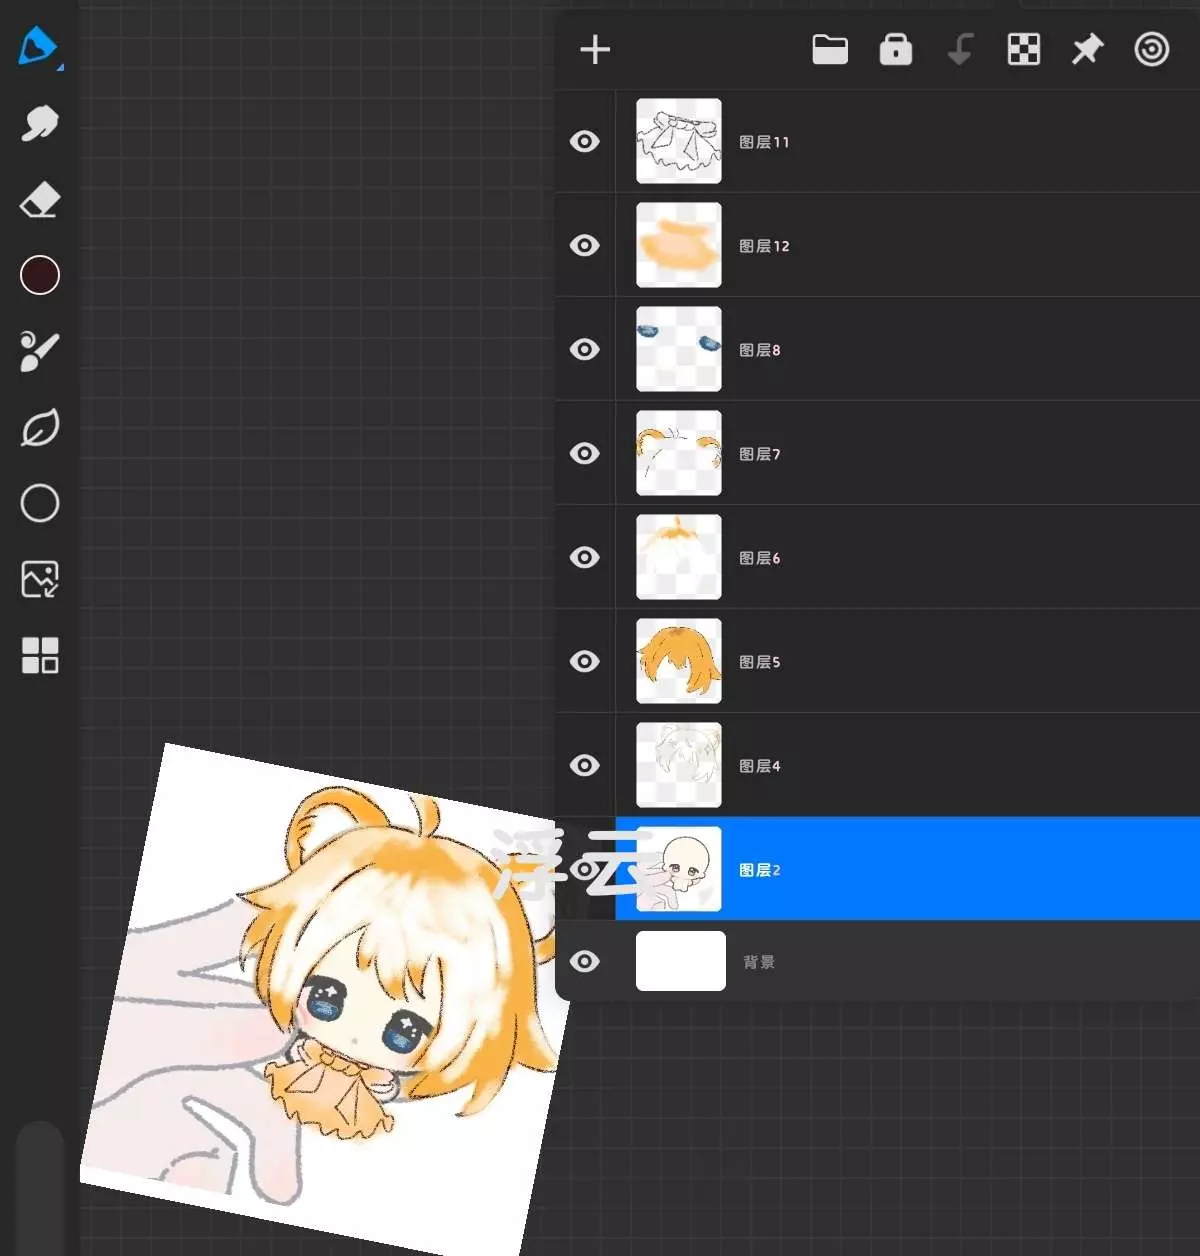
Task: Select 图层7 thumbnail with ear lines
Action: 679,453
